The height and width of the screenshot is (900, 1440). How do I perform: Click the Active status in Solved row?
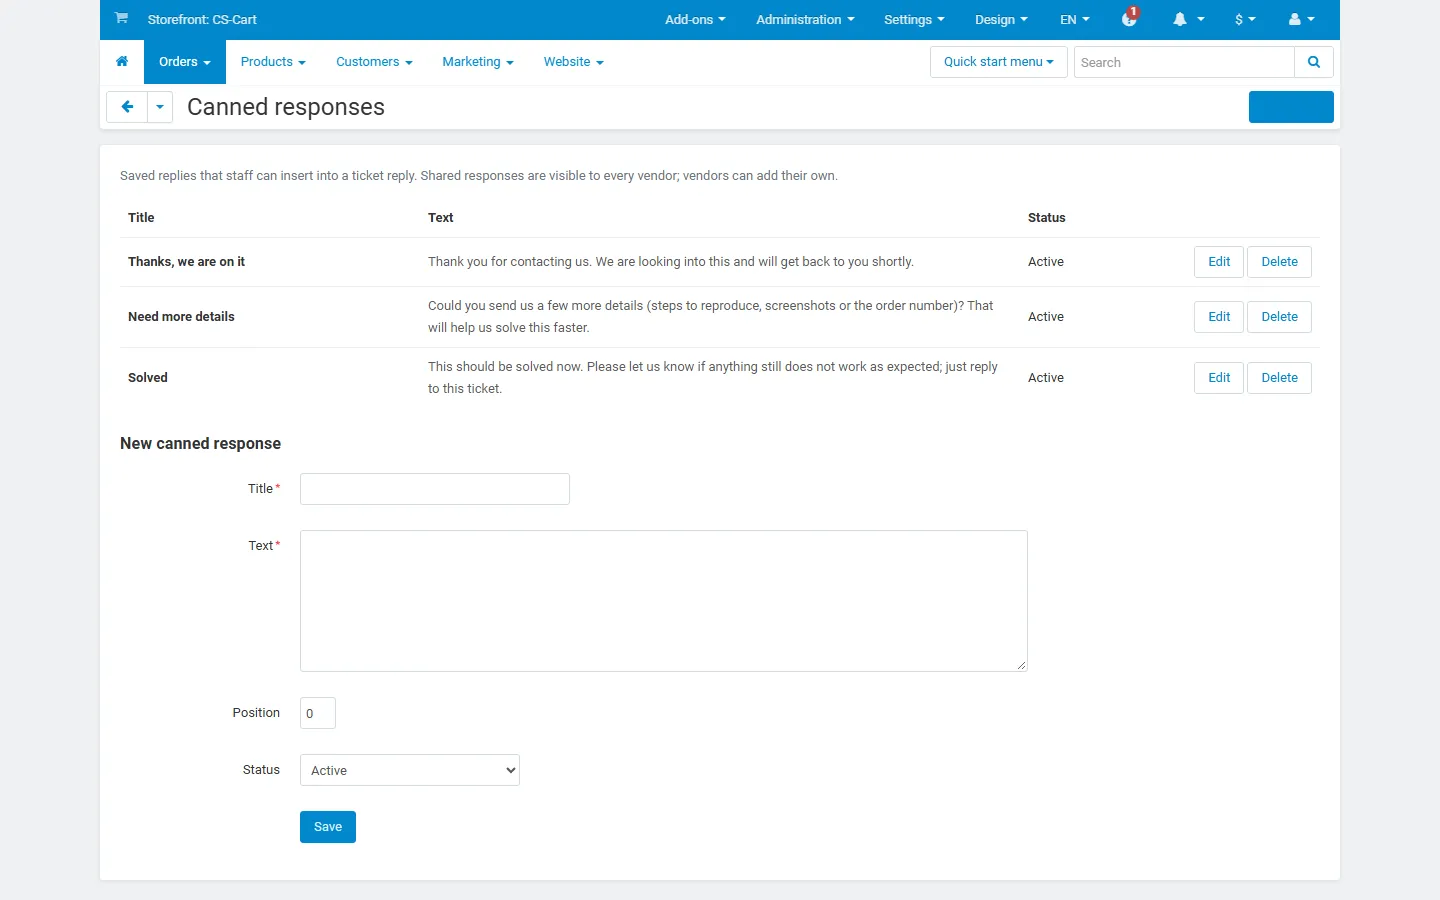pos(1046,378)
